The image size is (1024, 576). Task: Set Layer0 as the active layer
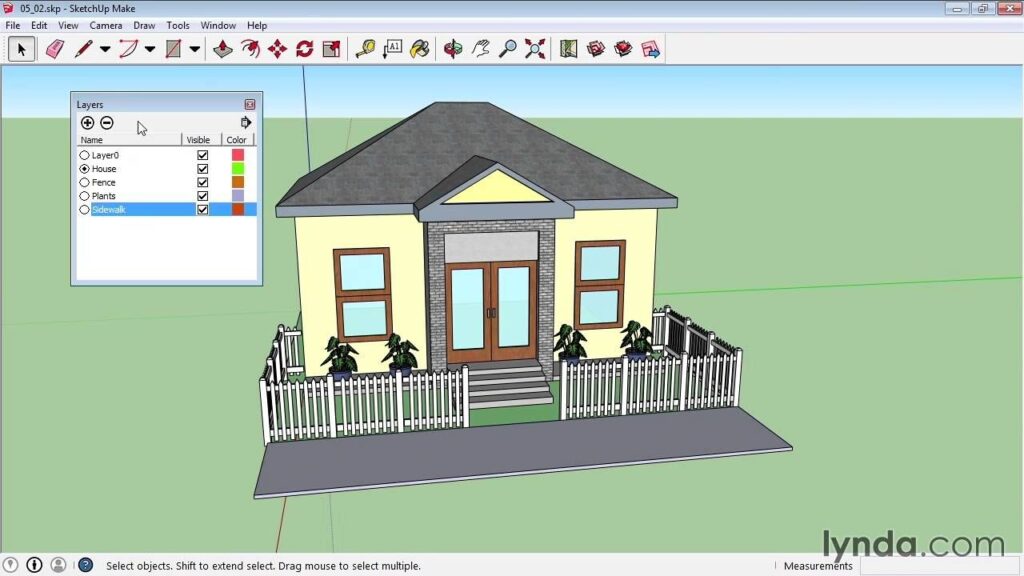(x=85, y=155)
